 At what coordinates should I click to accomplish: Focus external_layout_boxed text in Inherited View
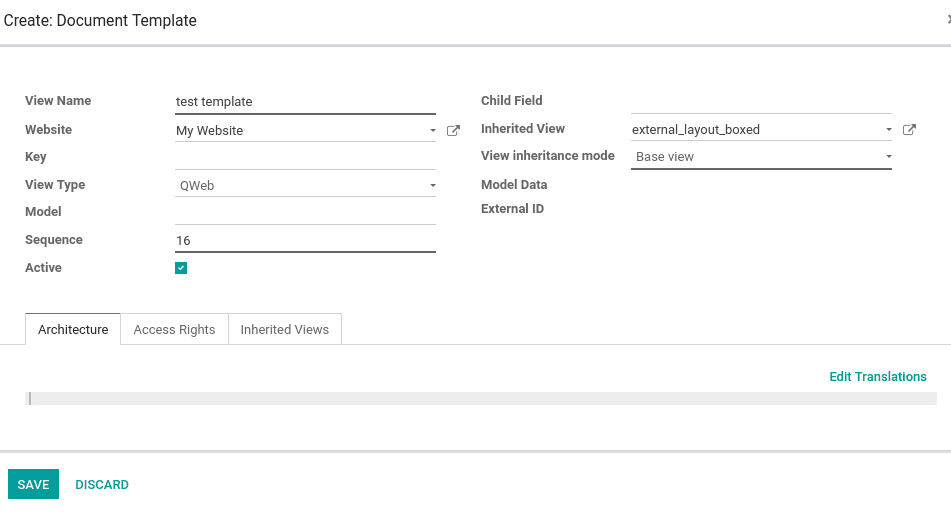(696, 129)
